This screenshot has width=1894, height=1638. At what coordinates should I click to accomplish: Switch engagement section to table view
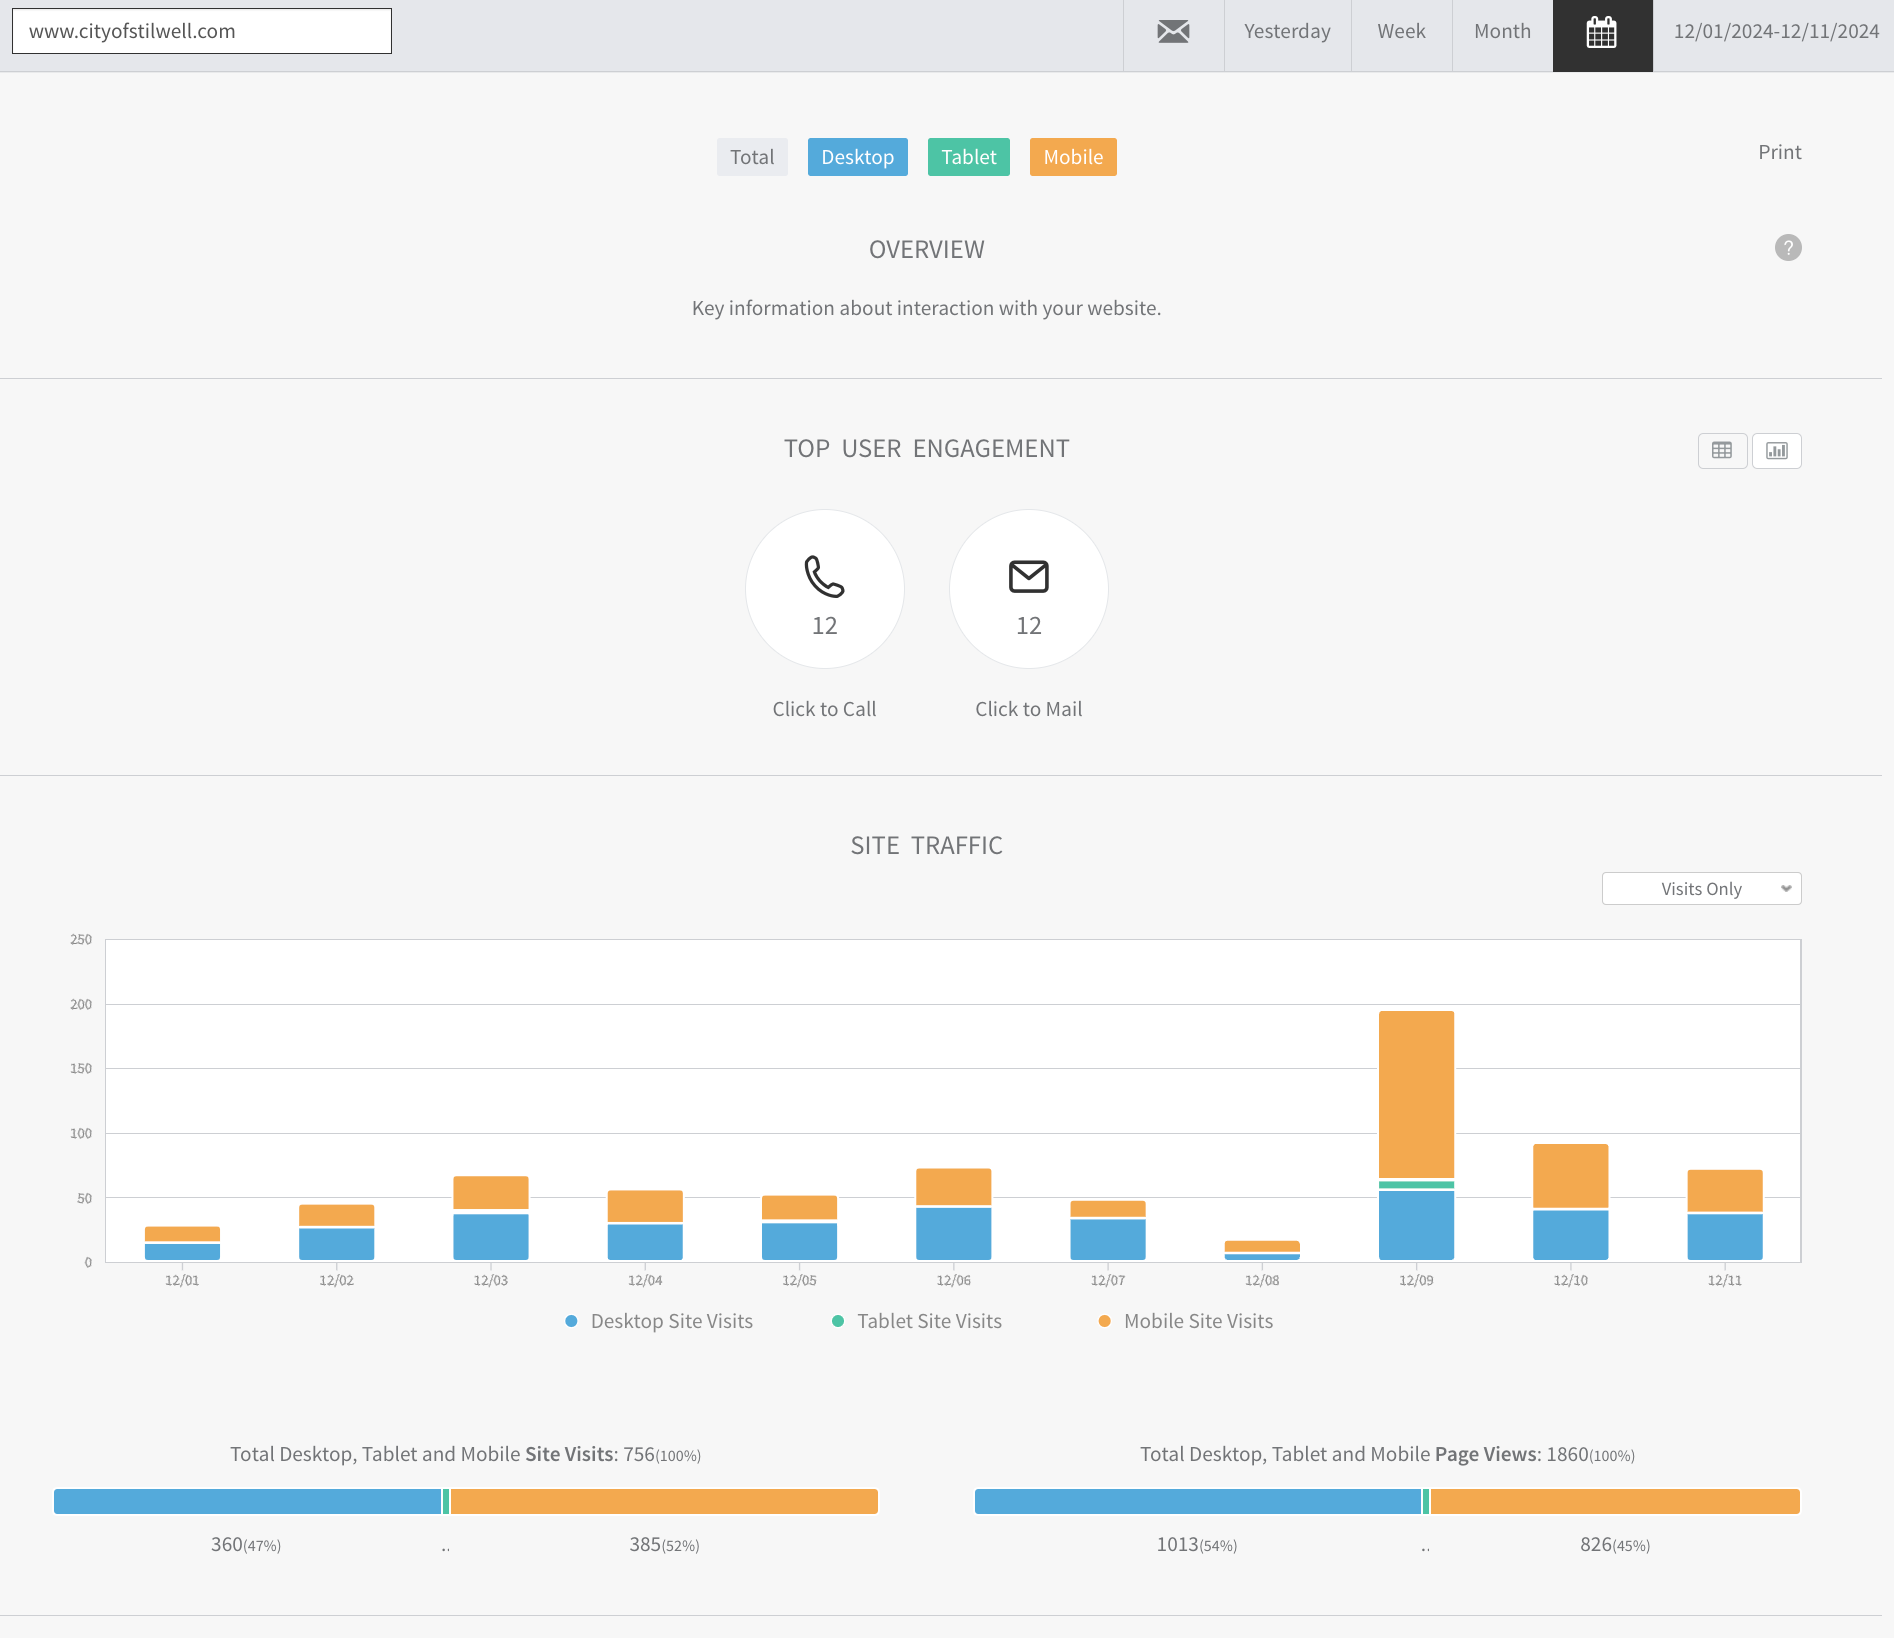click(x=1722, y=451)
